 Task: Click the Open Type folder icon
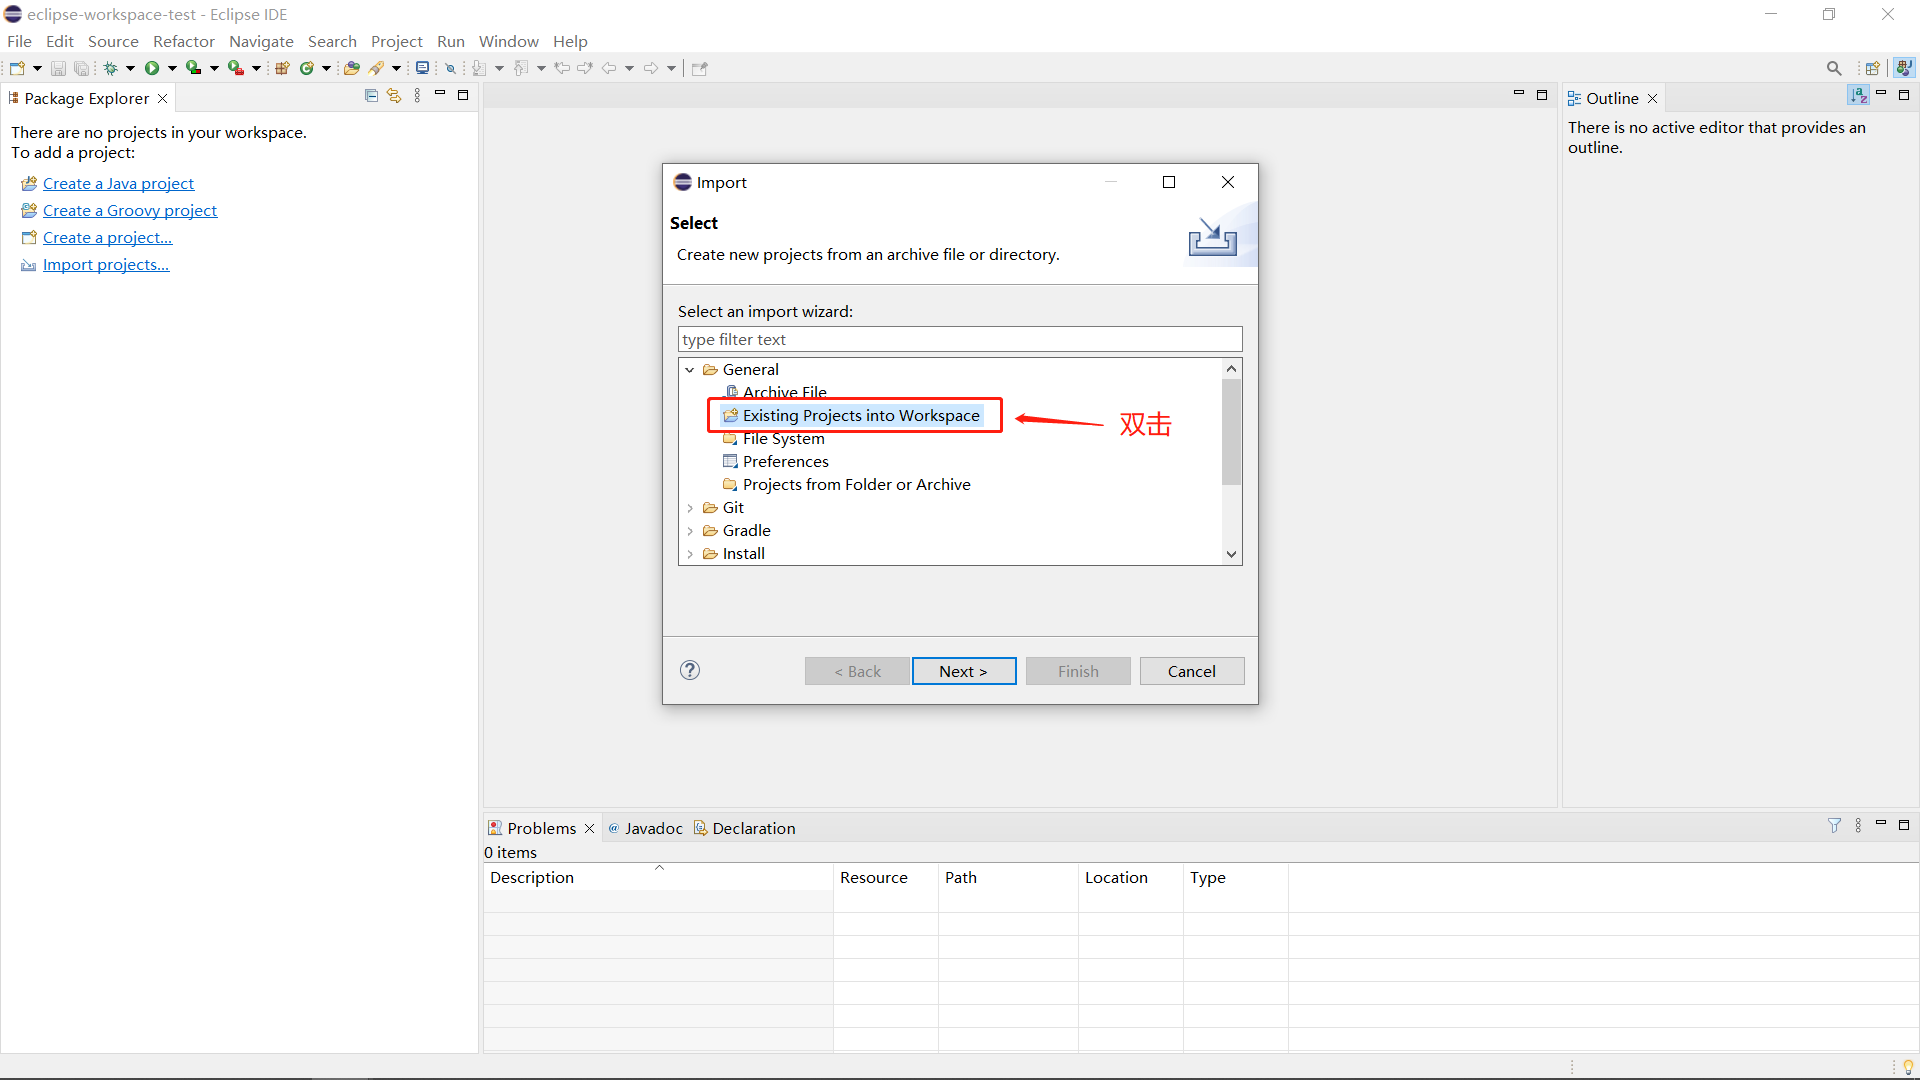351,68
